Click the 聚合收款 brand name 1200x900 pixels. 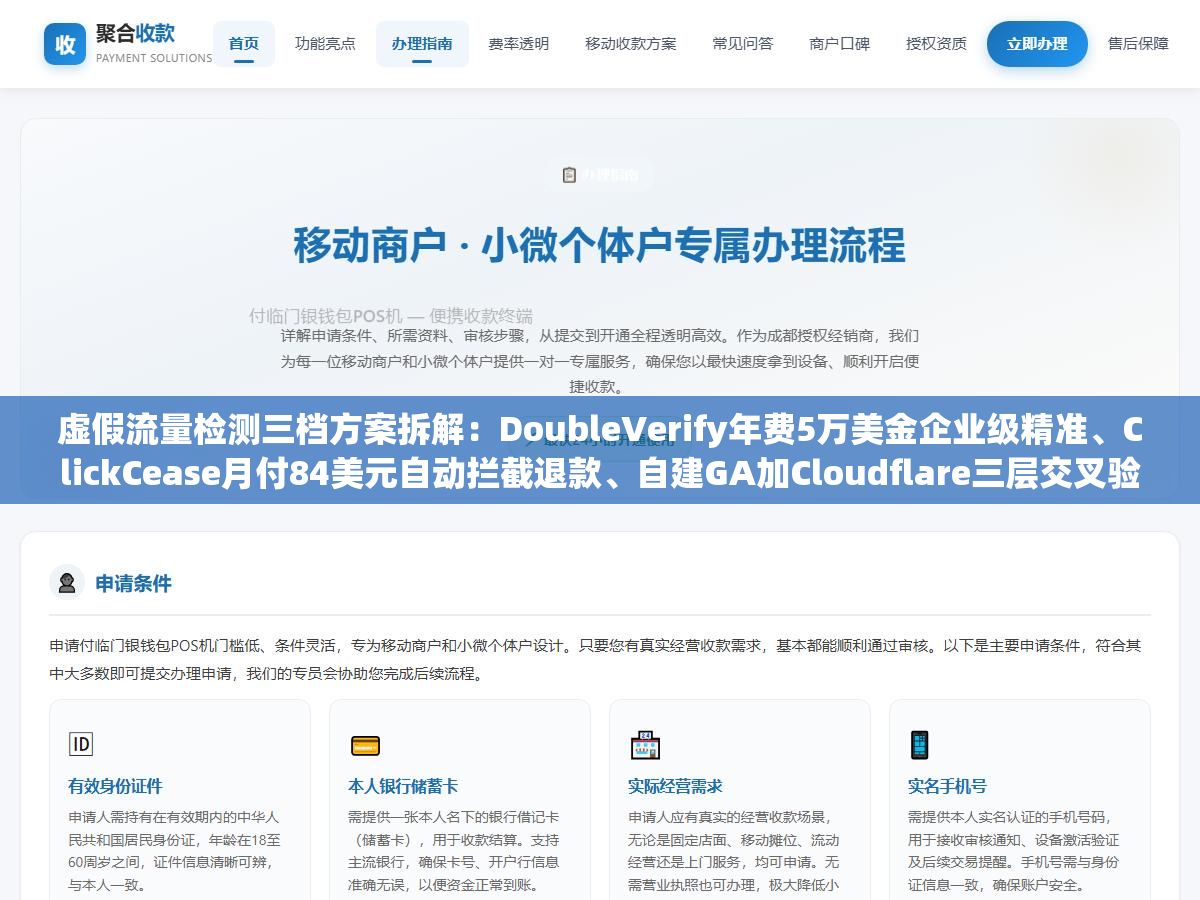tap(135, 33)
